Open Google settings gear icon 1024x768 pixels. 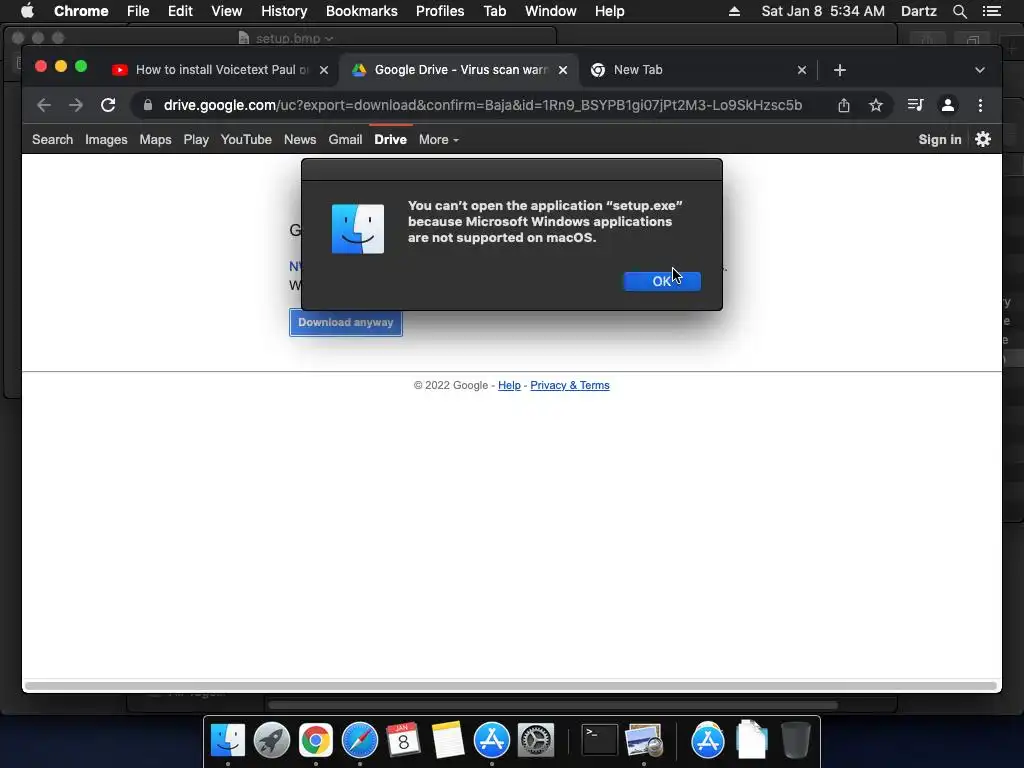tap(983, 139)
